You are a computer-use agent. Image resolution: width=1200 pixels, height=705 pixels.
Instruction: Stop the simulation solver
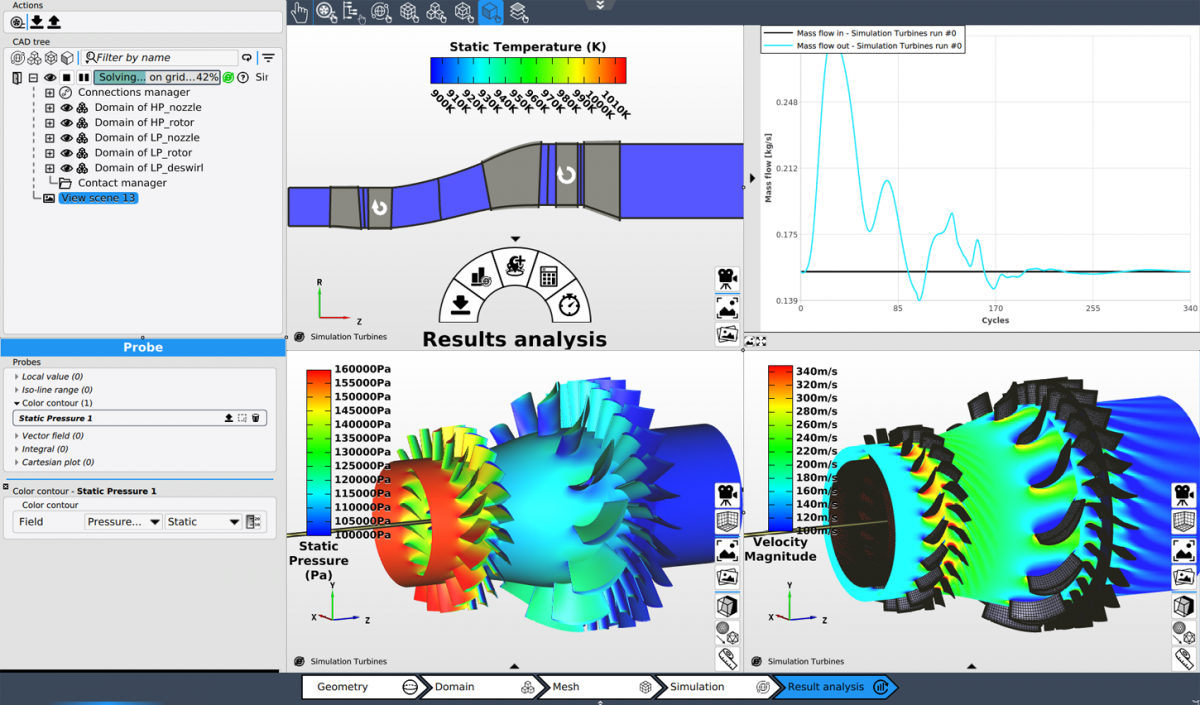tap(67, 77)
